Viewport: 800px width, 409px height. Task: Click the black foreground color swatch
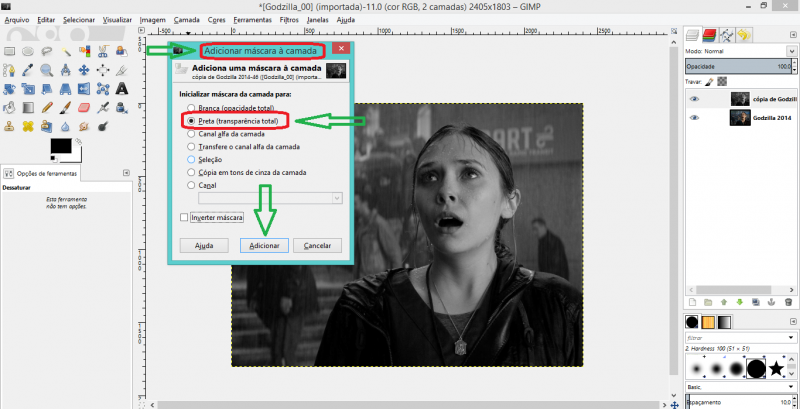pos(62,147)
